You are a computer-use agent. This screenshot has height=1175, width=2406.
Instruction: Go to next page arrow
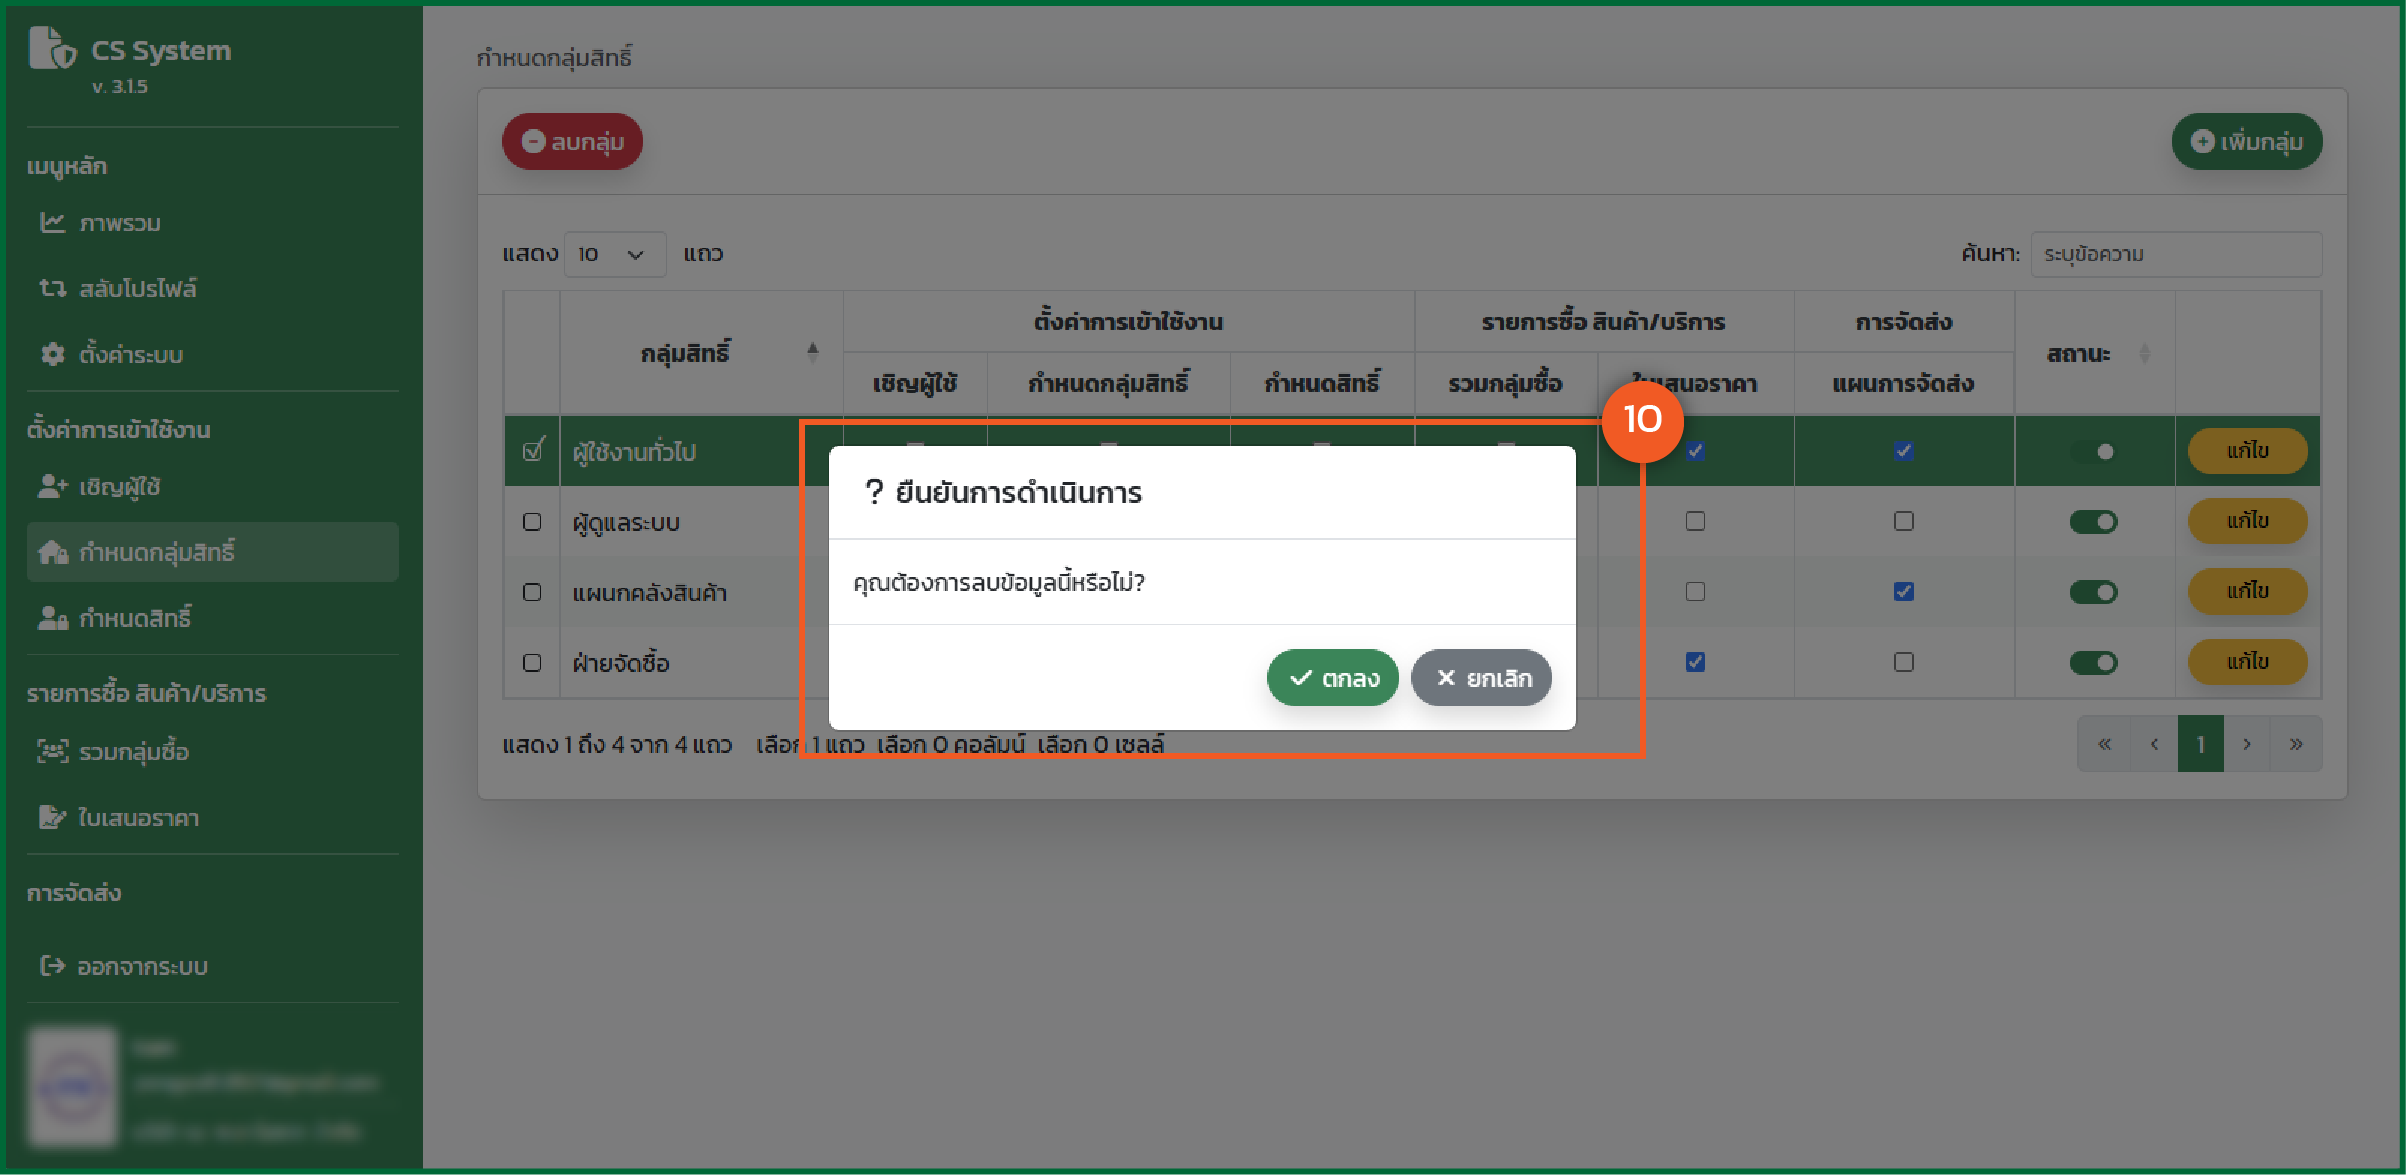click(x=2247, y=744)
